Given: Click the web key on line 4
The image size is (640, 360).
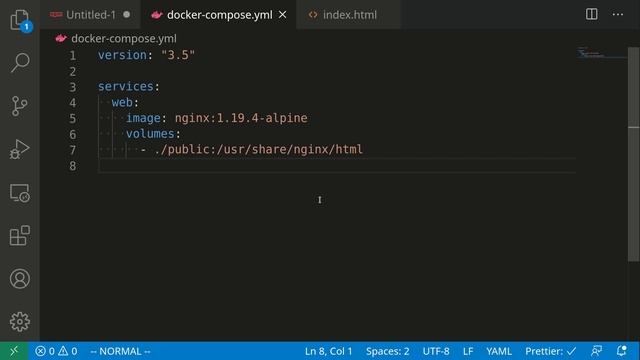Looking at the screenshot, I should pos(122,102).
